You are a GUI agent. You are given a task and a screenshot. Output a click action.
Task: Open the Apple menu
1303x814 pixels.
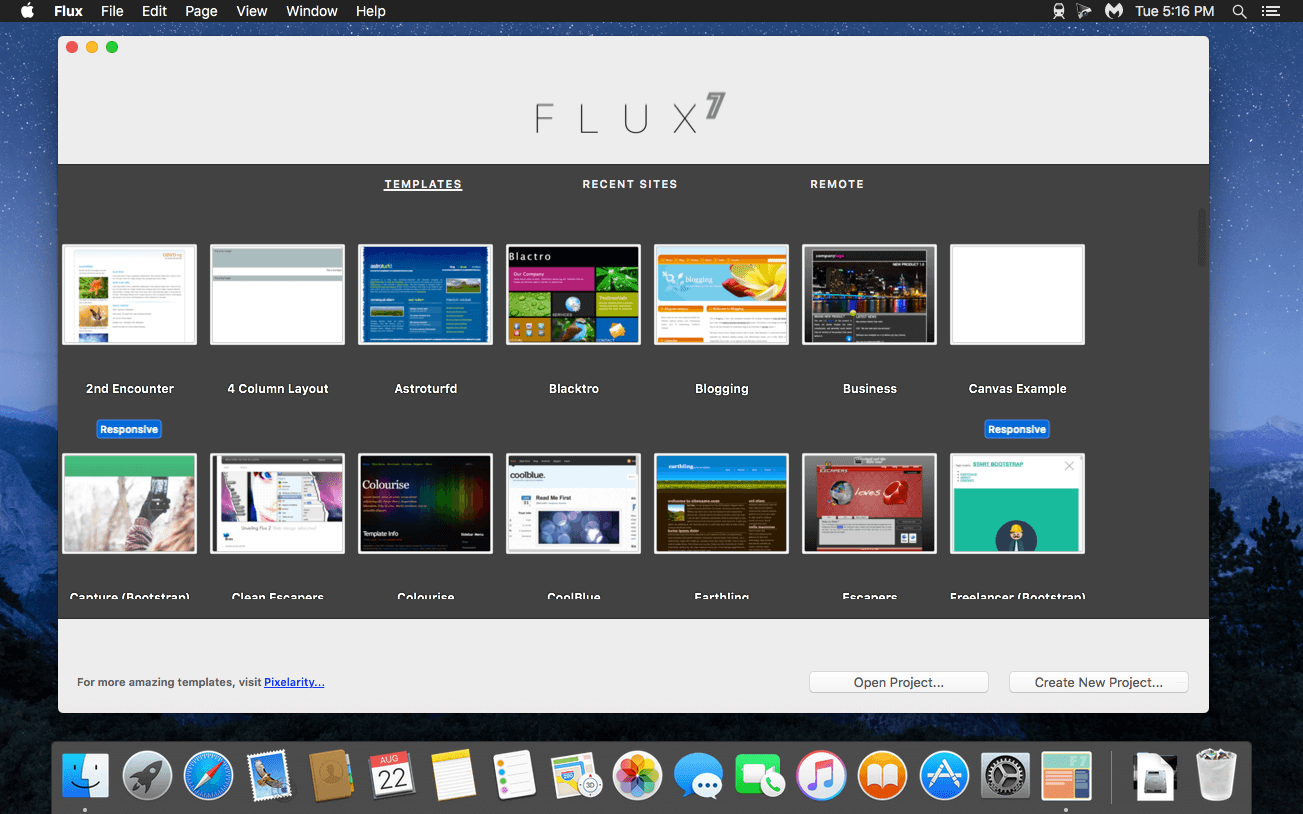click(x=27, y=11)
